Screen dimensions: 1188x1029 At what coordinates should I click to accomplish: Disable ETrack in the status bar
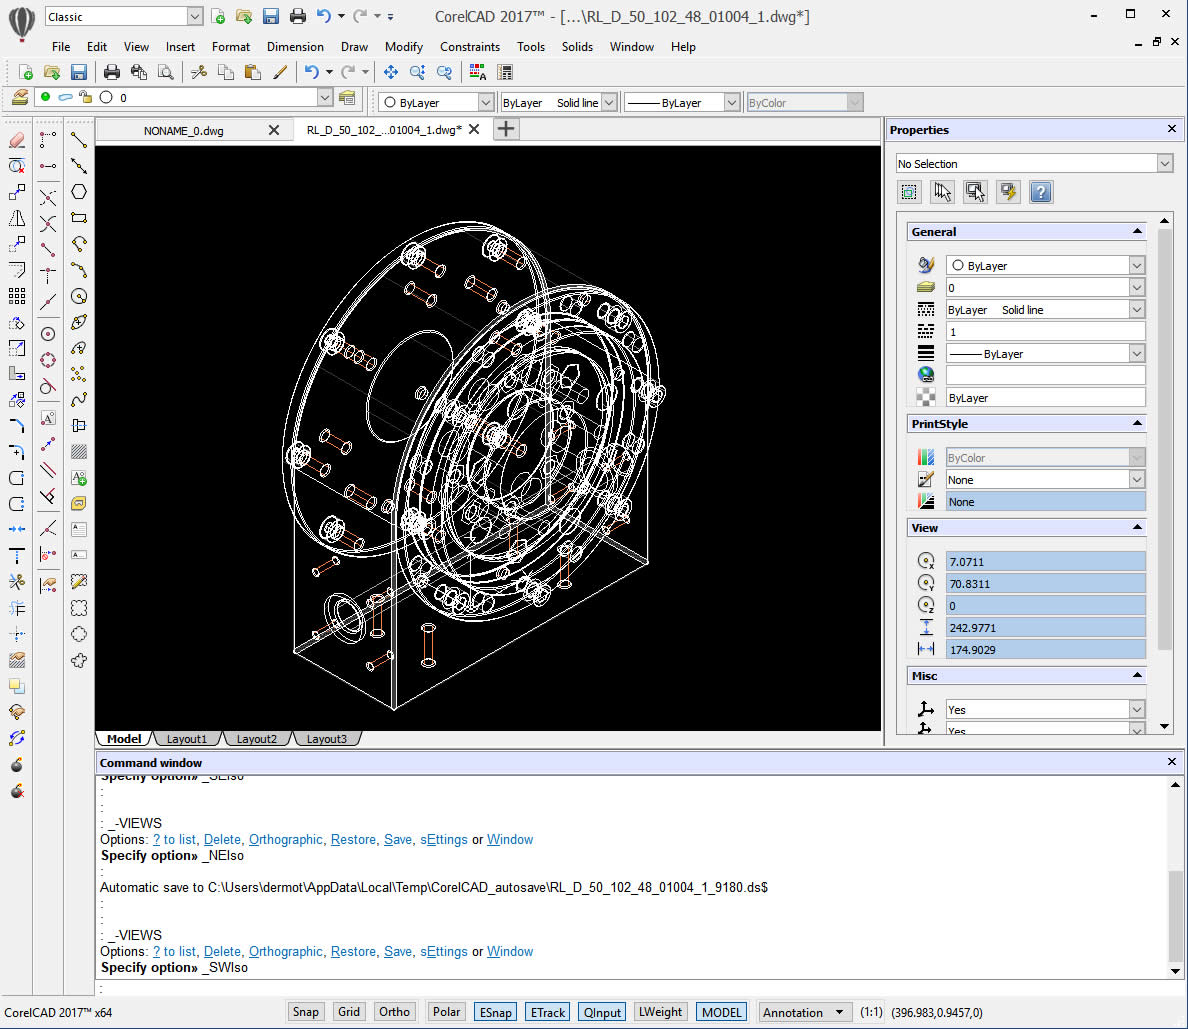(x=547, y=1012)
